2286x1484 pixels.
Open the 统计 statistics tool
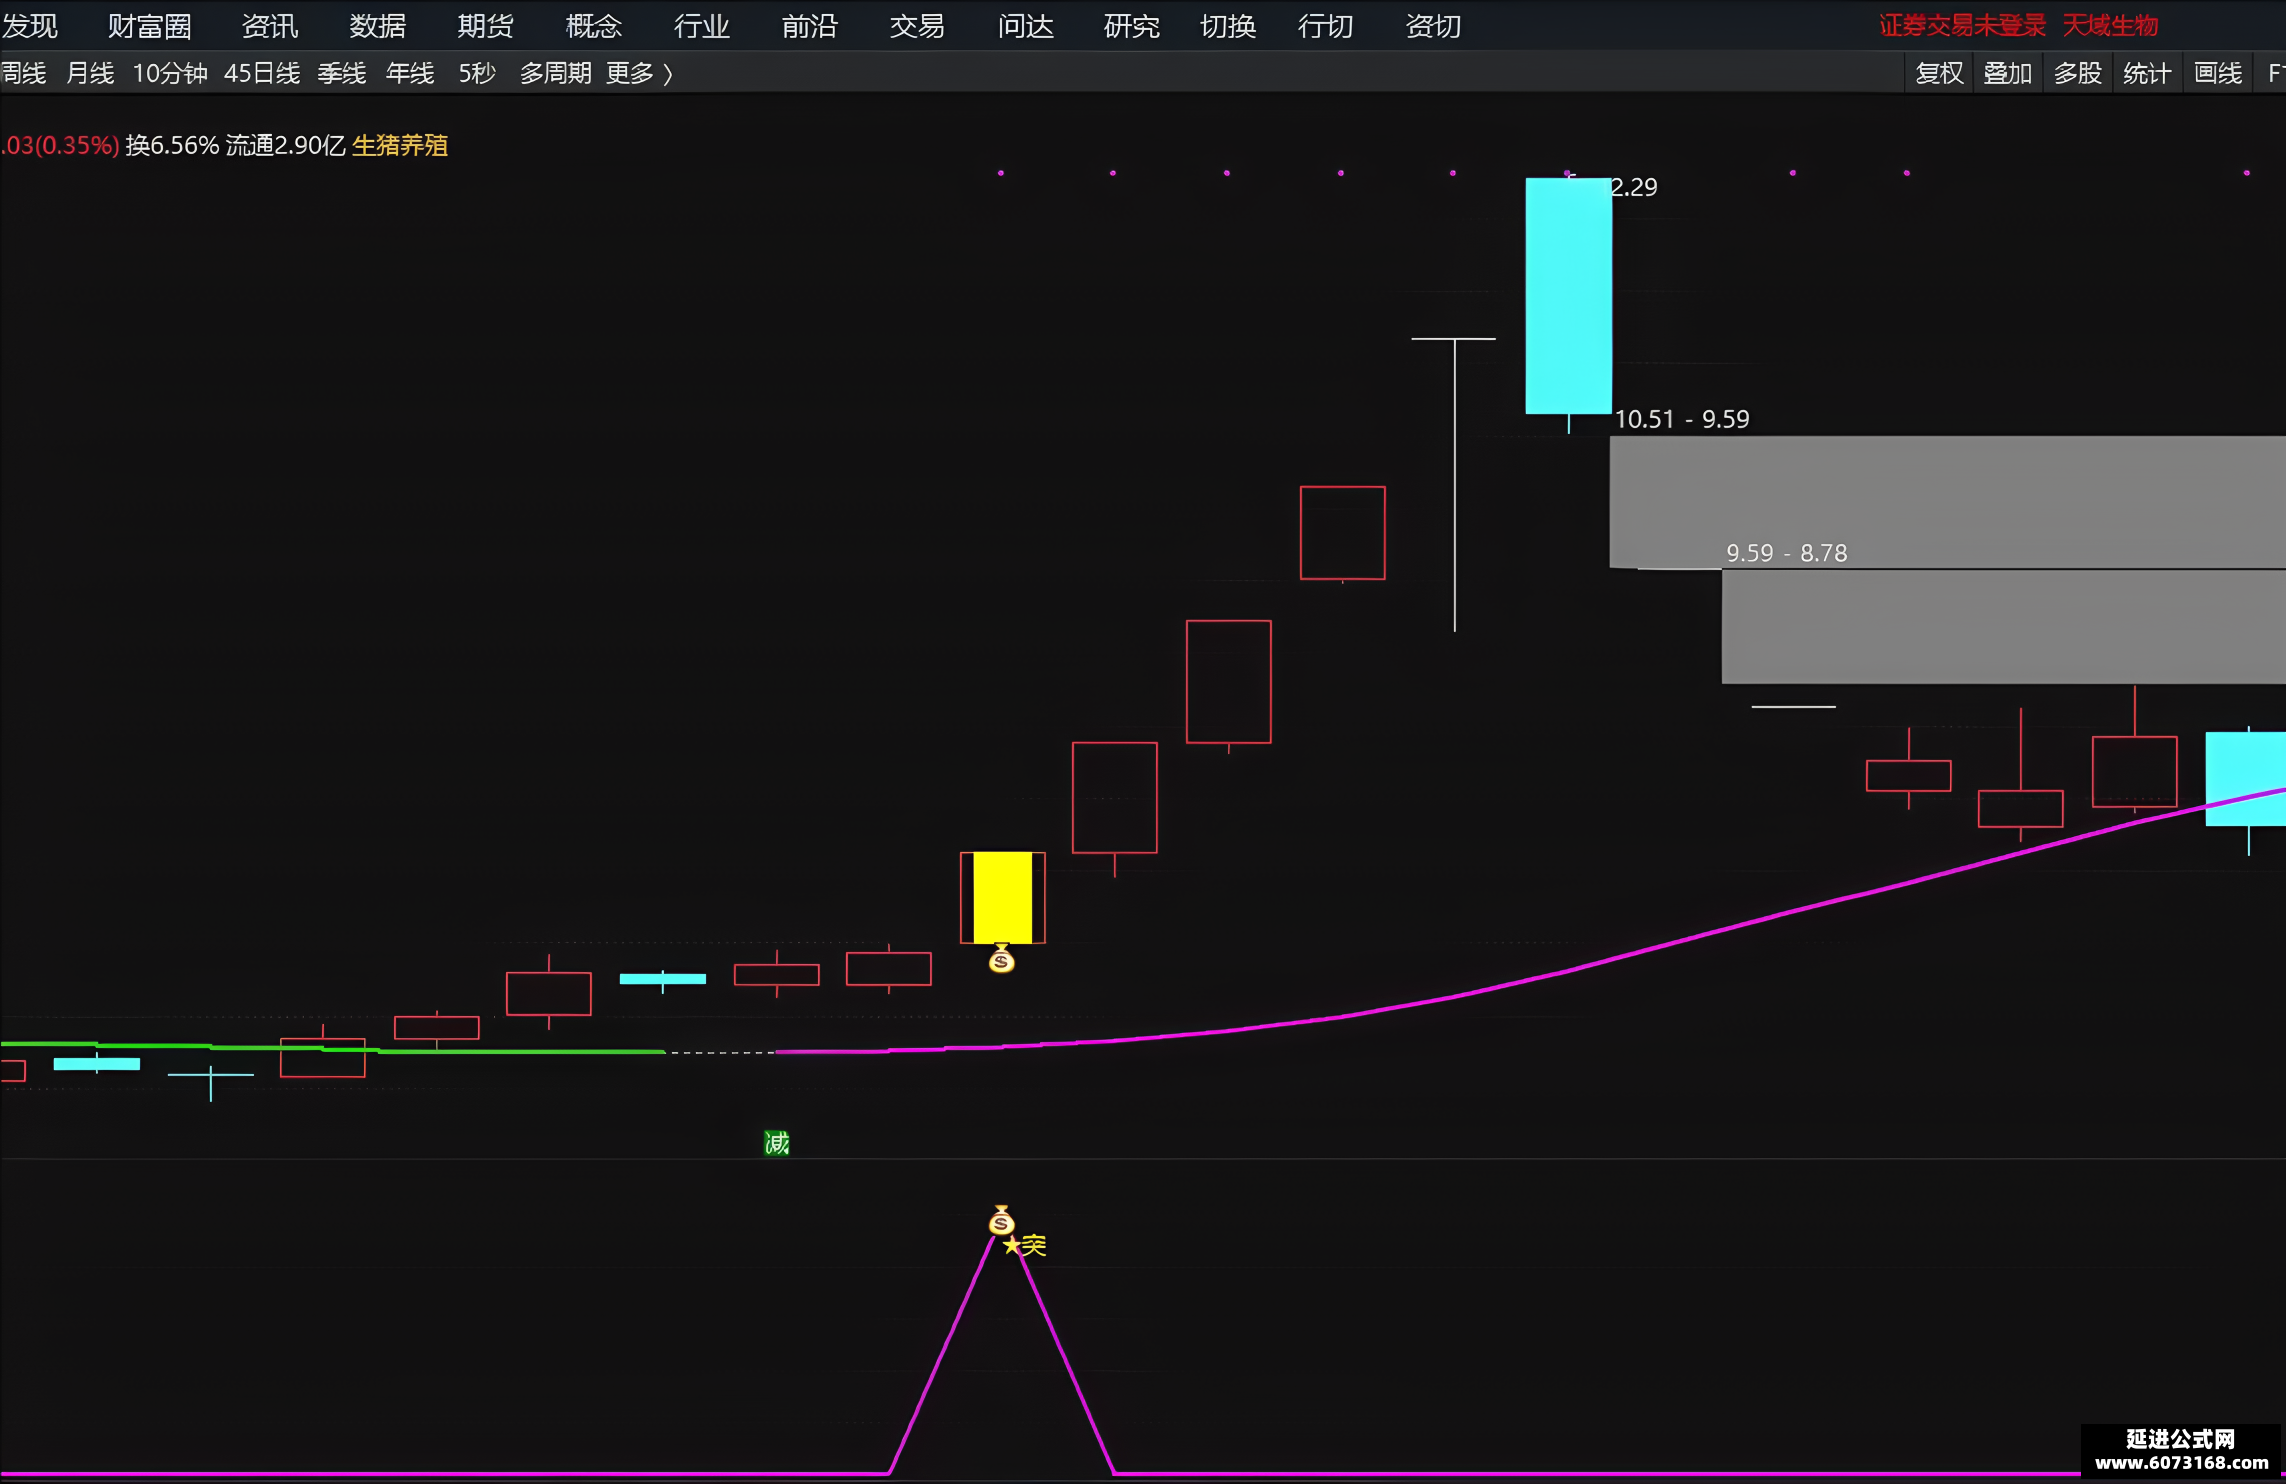(x=2147, y=73)
